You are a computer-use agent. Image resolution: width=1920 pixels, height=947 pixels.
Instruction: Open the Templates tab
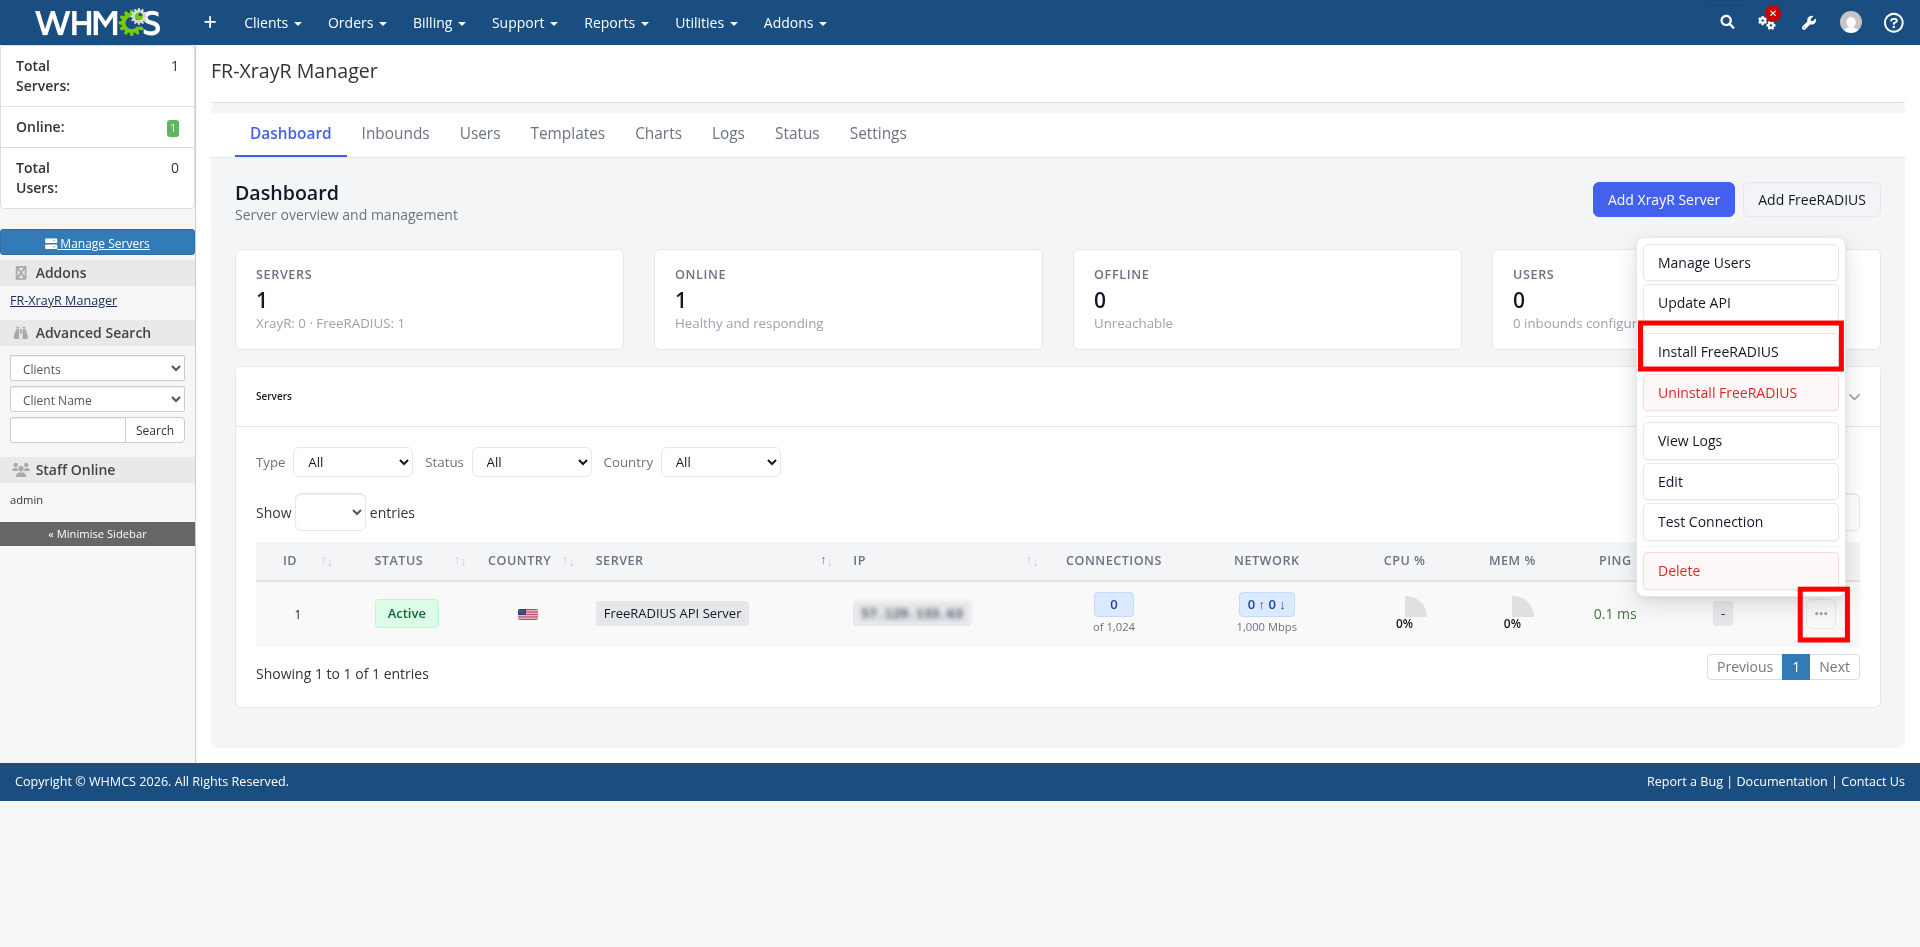tap(567, 133)
